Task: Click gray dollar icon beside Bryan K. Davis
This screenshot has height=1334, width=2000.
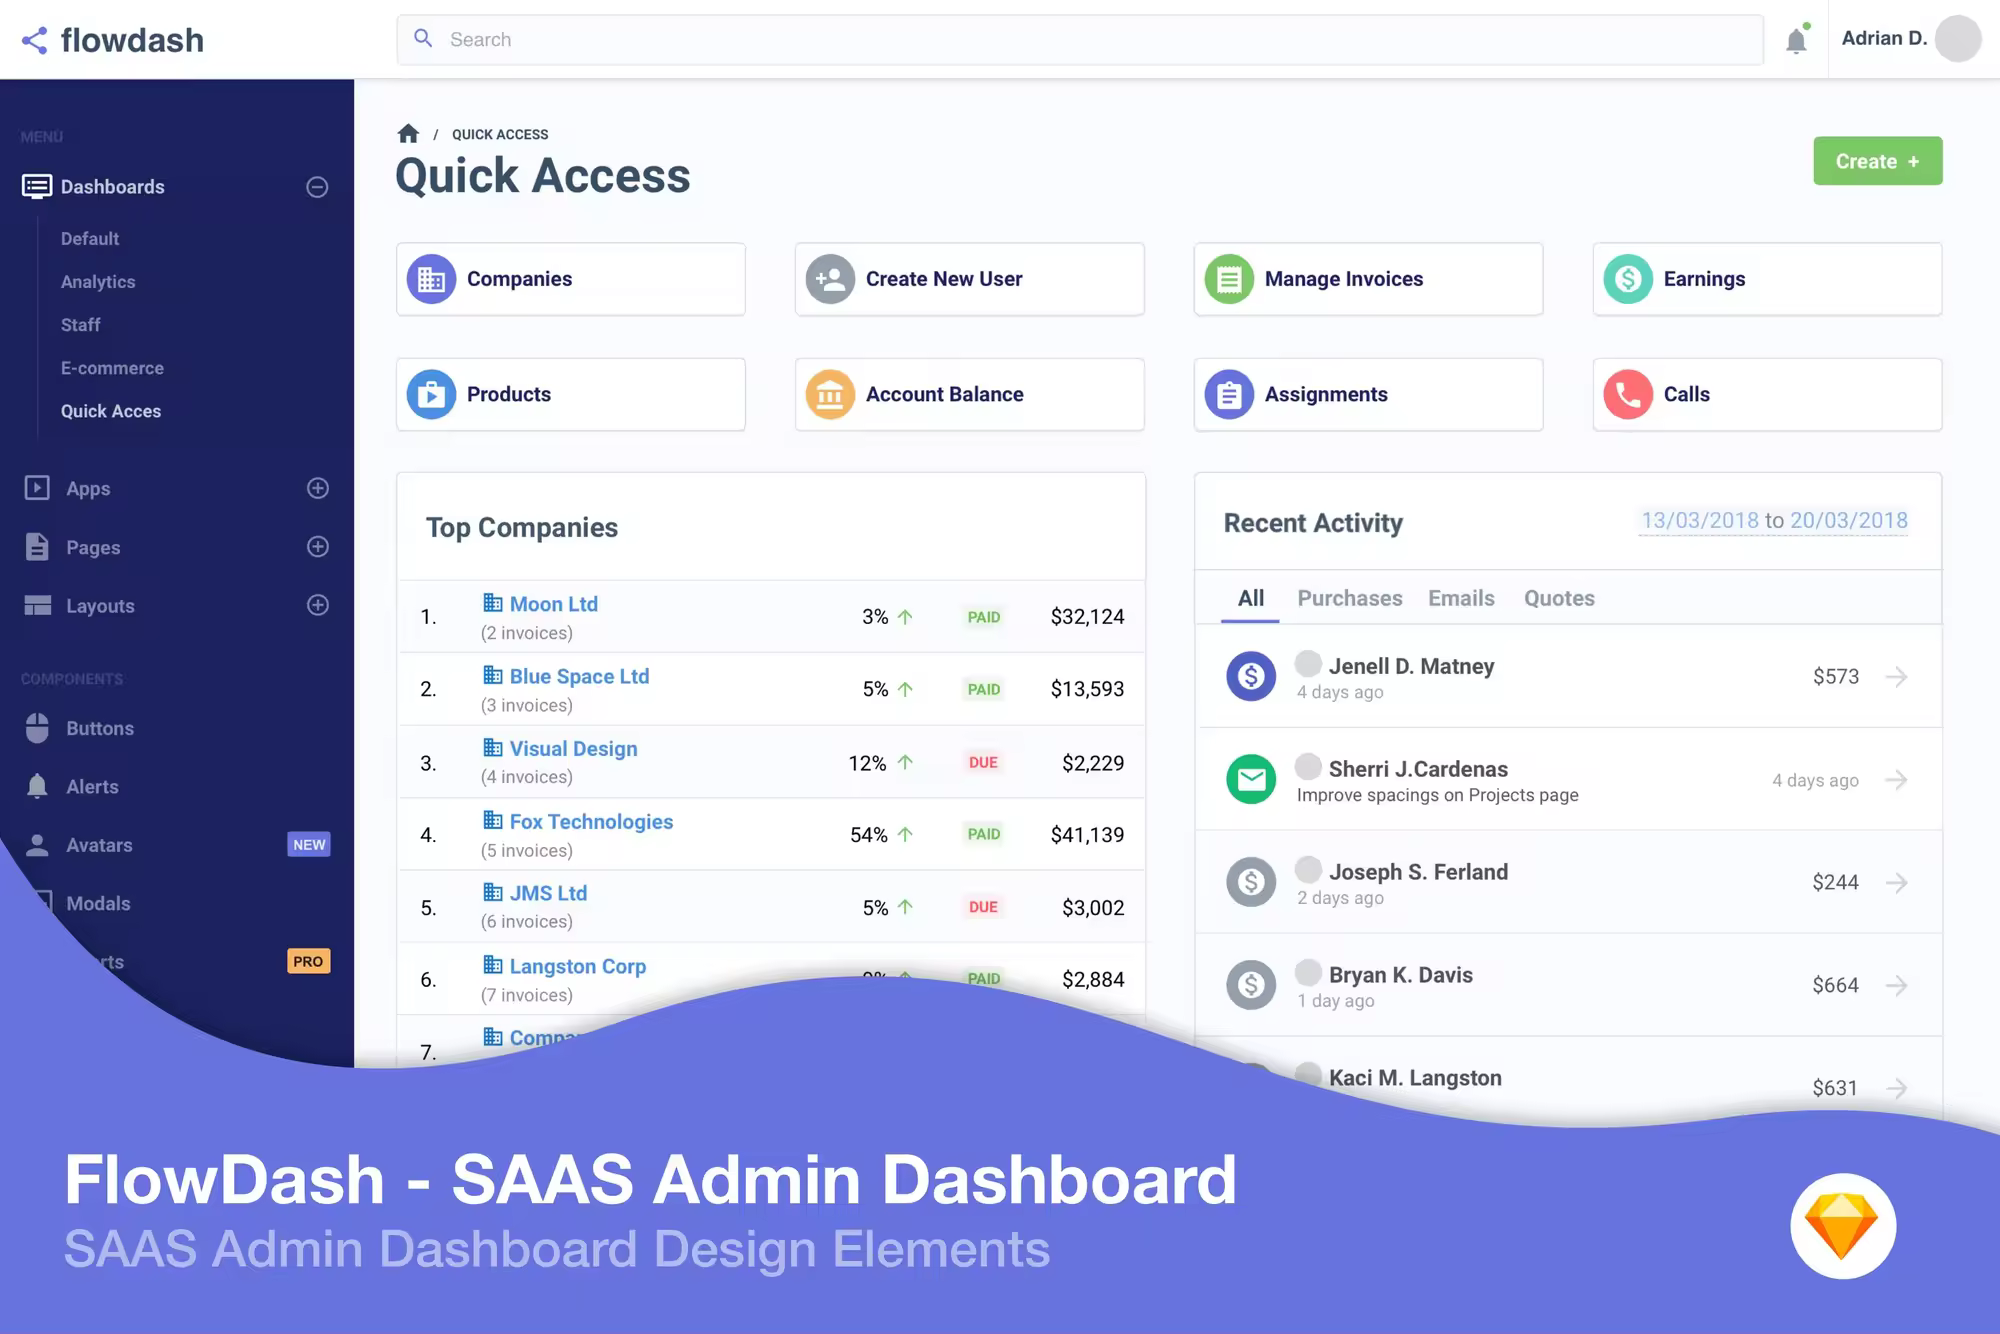Action: pyautogui.click(x=1251, y=986)
